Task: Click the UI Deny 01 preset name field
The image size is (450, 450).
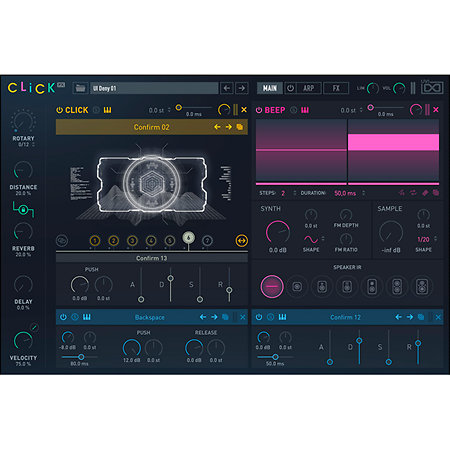Action: click(x=154, y=88)
